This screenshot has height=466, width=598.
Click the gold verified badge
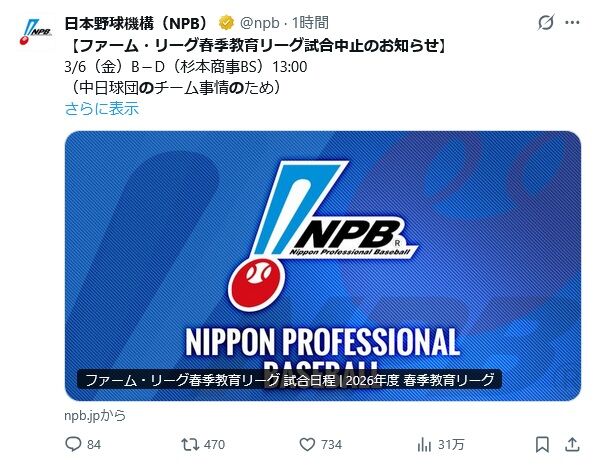(x=226, y=23)
